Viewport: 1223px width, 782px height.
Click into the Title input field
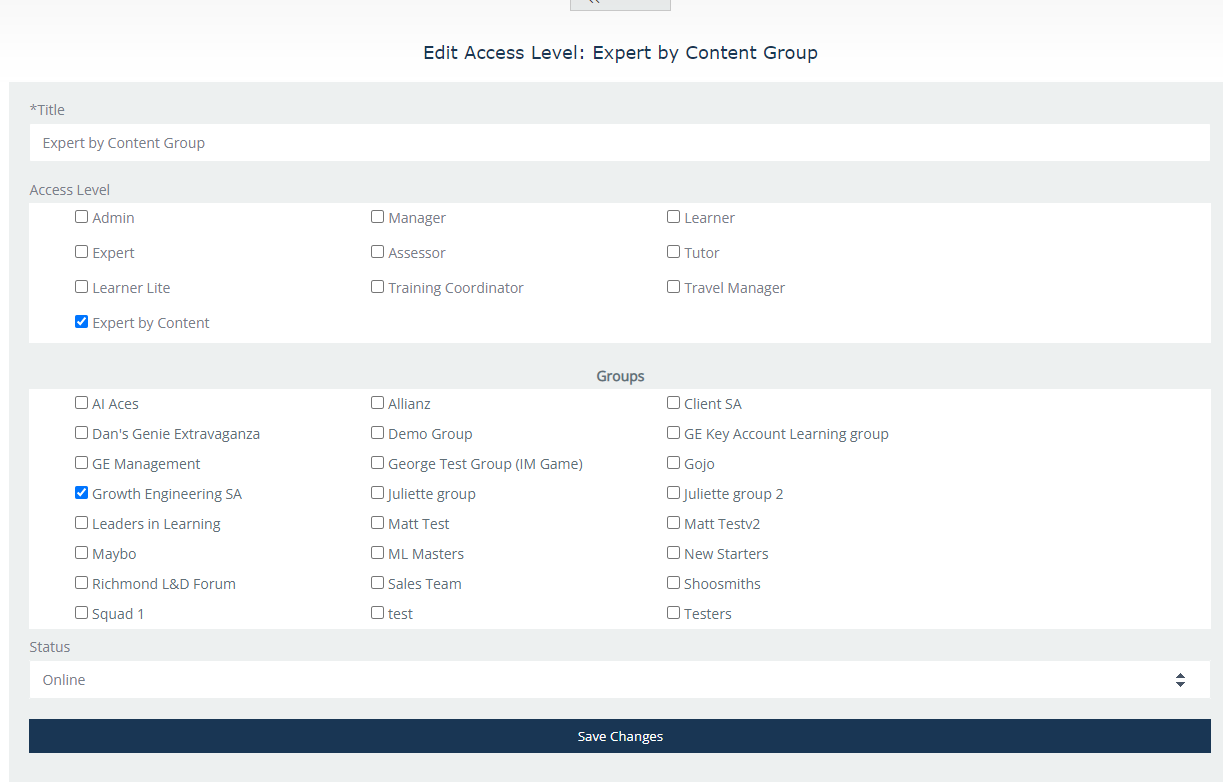pyautogui.click(x=620, y=143)
